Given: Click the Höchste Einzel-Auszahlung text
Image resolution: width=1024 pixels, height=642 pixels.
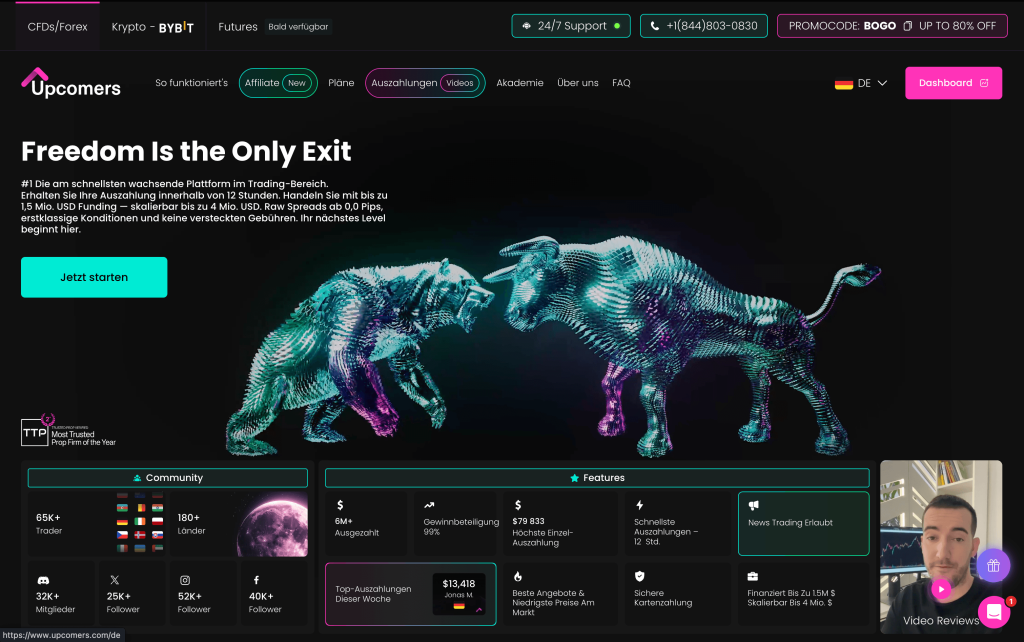Looking at the screenshot, I should pyautogui.click(x=543, y=538).
